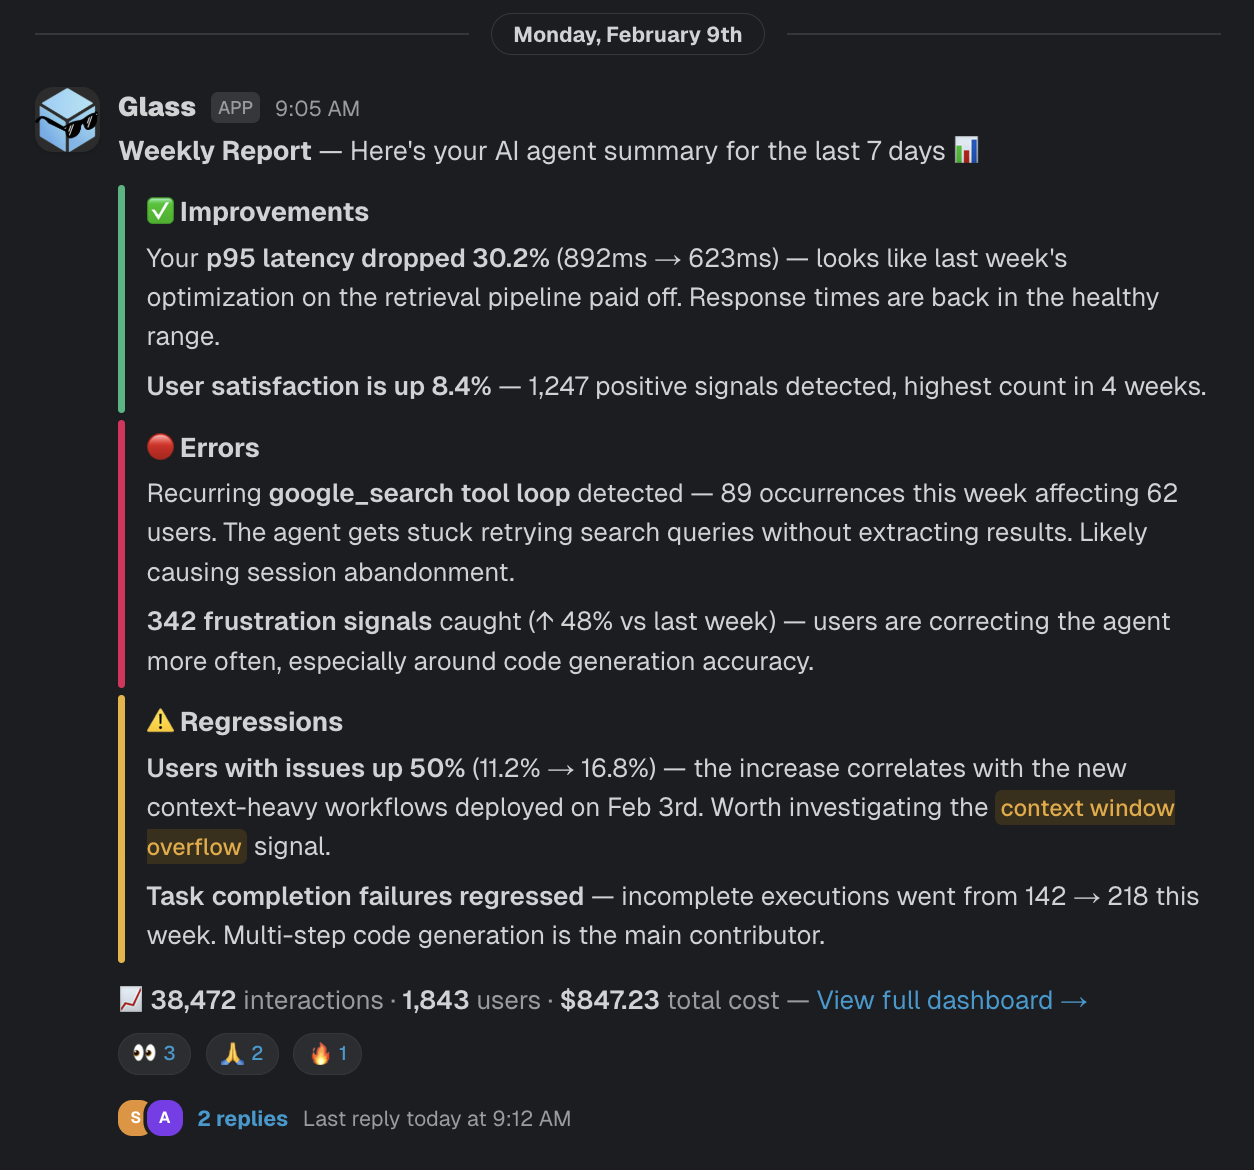Click the green Improvements section sidebar

click(122, 300)
